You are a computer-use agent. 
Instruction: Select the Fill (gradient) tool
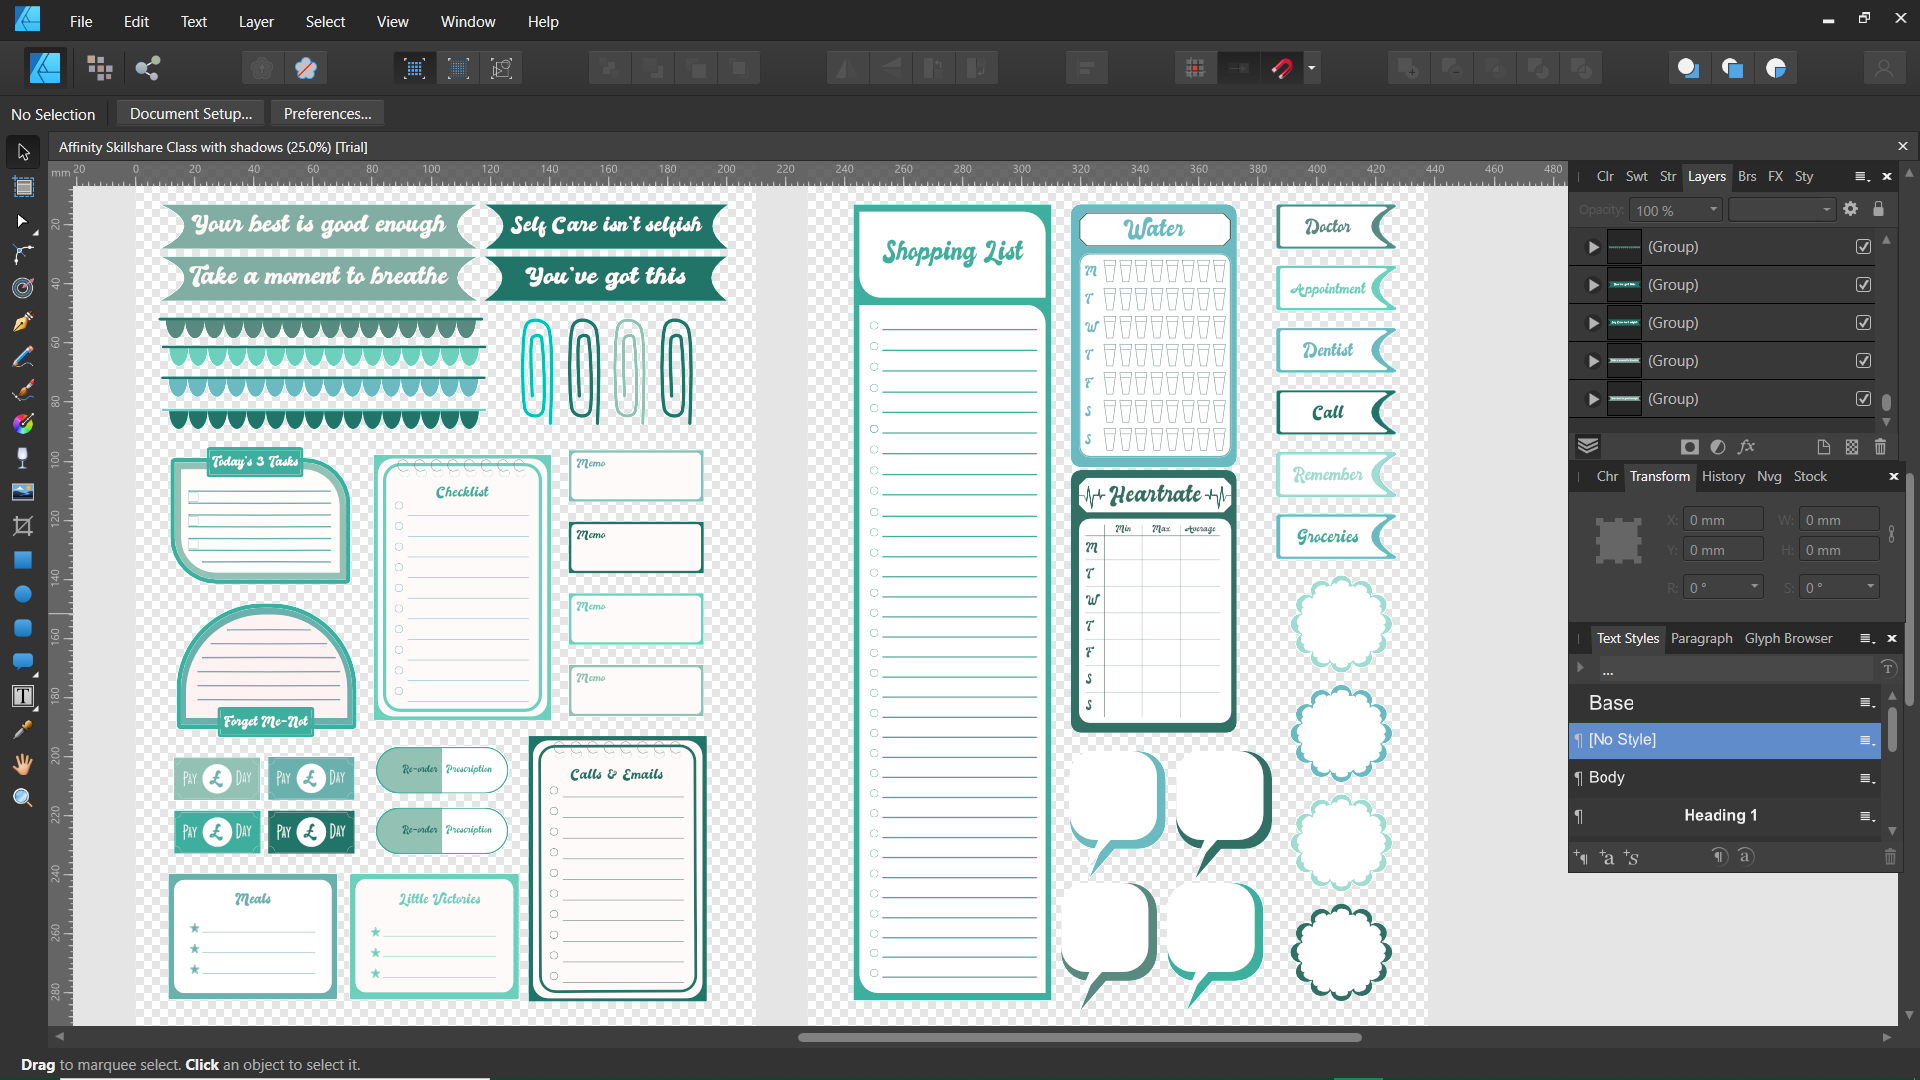pyautogui.click(x=23, y=424)
